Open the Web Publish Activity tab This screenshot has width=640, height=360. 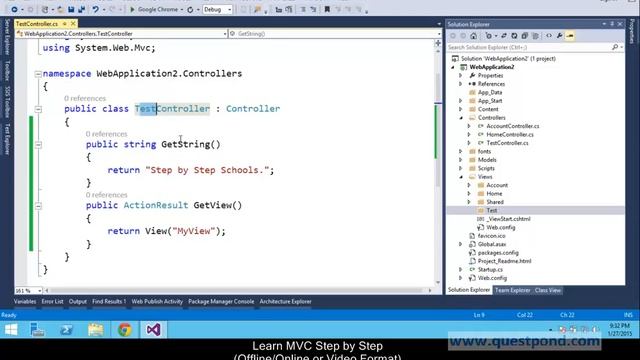pyautogui.click(x=157, y=302)
